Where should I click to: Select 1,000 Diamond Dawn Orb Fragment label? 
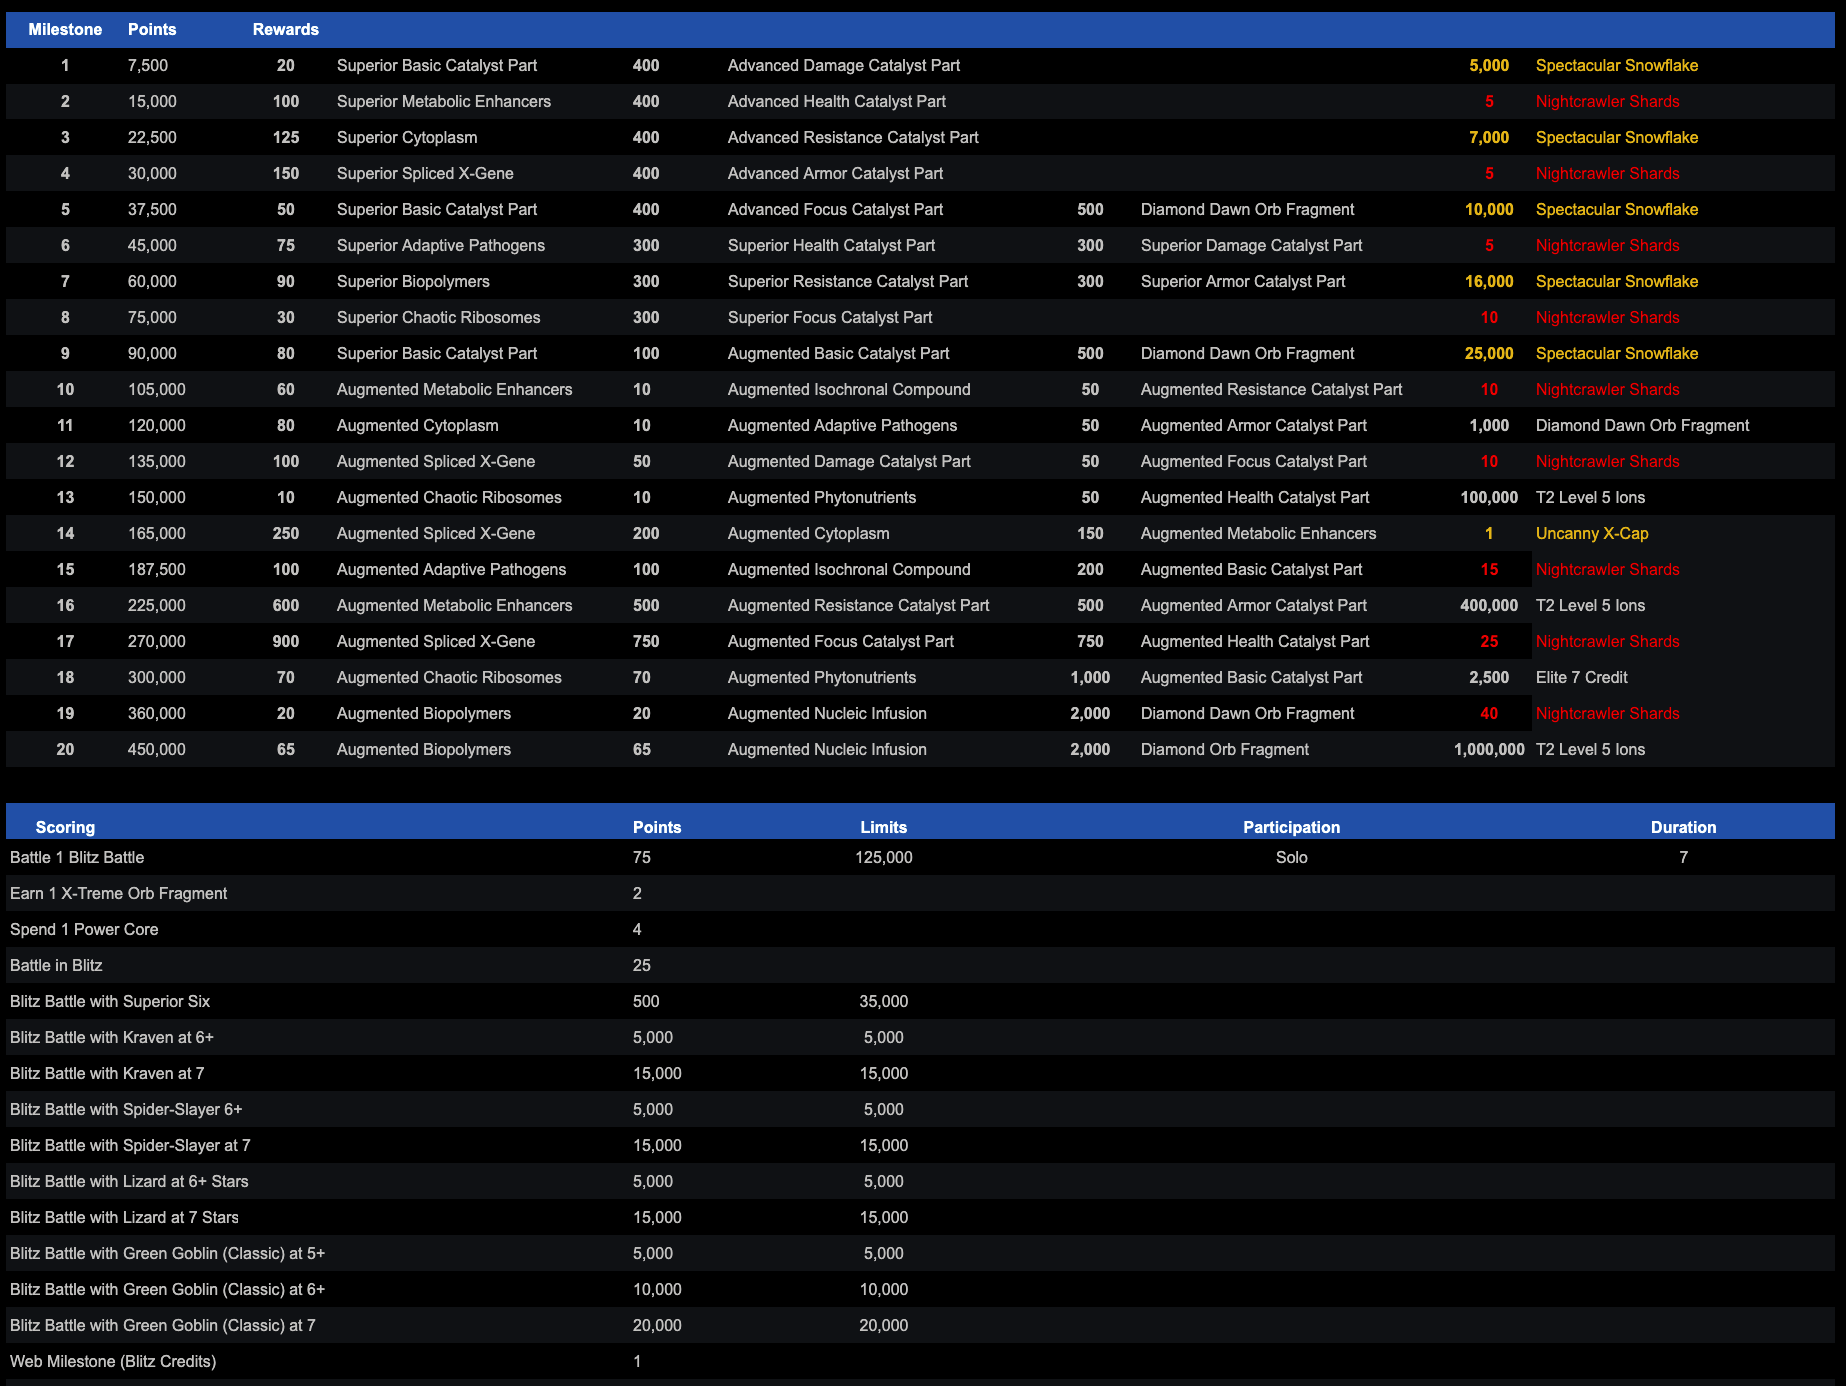click(1642, 425)
